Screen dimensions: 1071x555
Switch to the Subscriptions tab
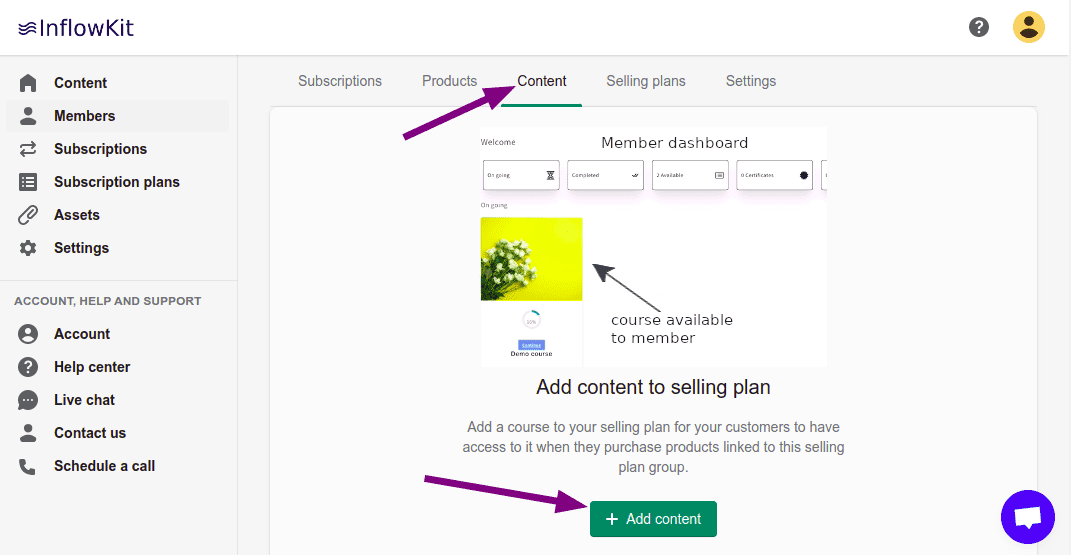(340, 81)
